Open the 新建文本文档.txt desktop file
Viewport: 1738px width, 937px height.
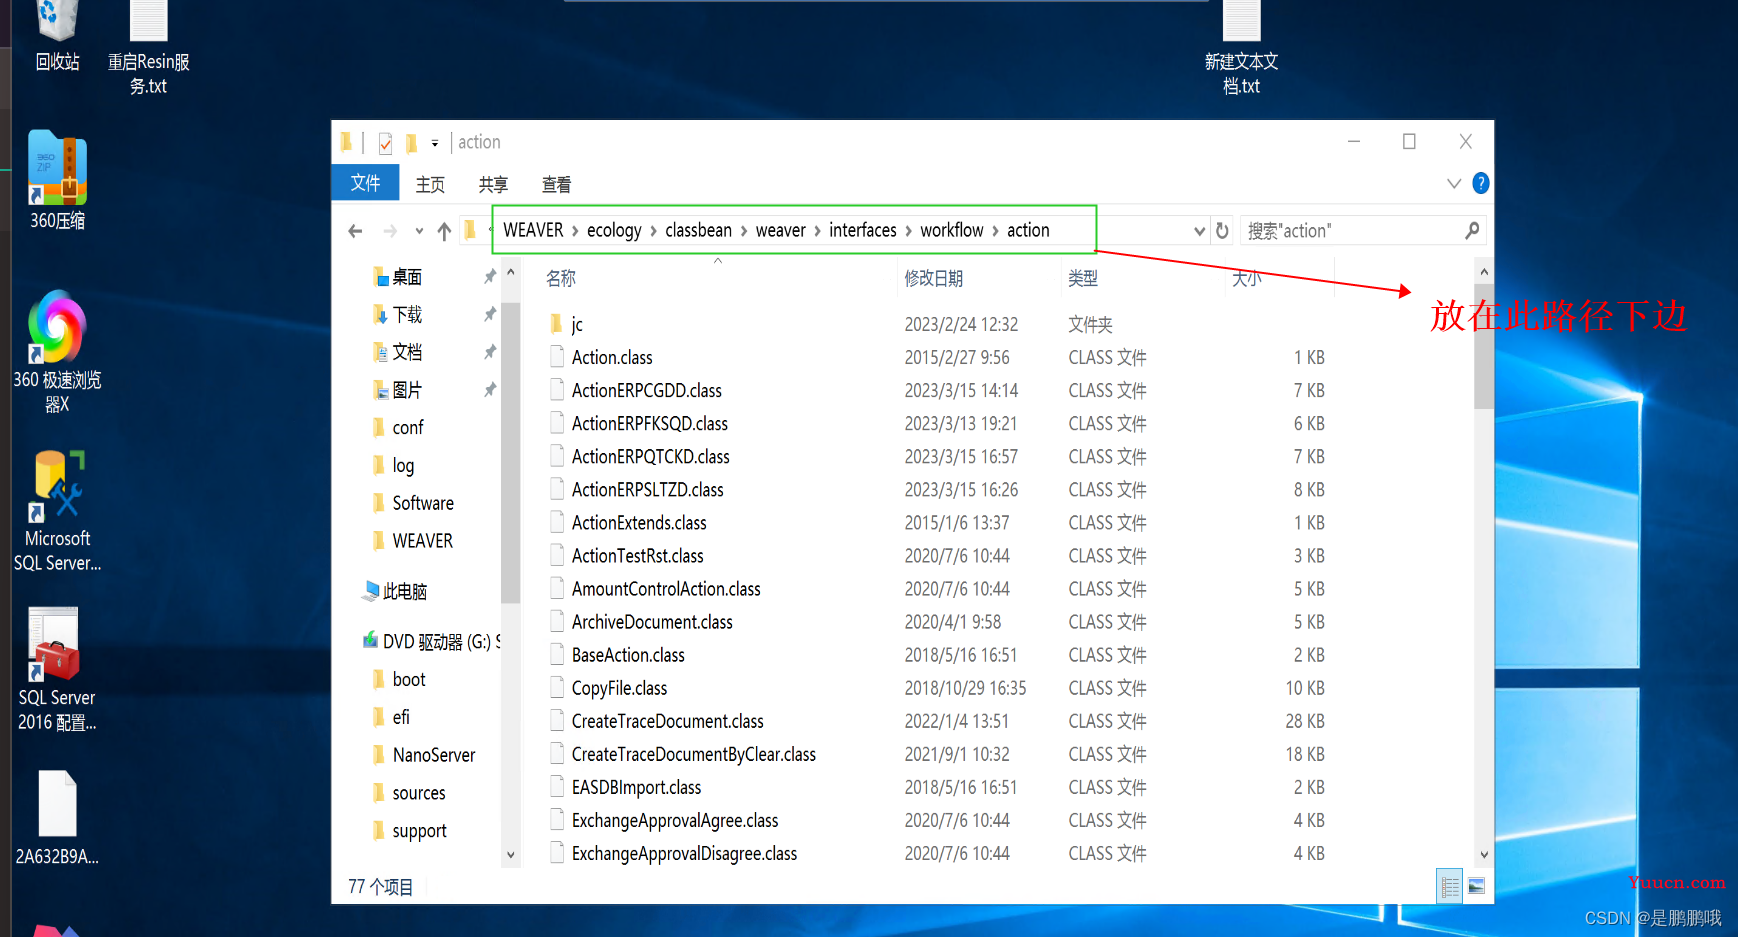click(x=1241, y=48)
